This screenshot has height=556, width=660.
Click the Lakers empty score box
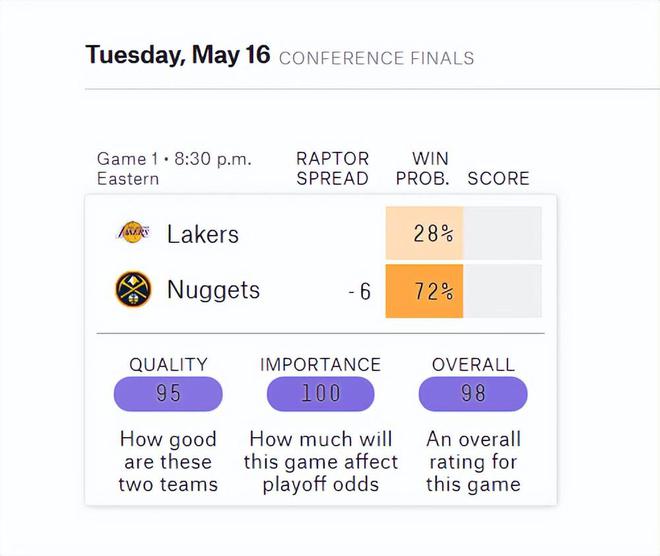(x=503, y=233)
